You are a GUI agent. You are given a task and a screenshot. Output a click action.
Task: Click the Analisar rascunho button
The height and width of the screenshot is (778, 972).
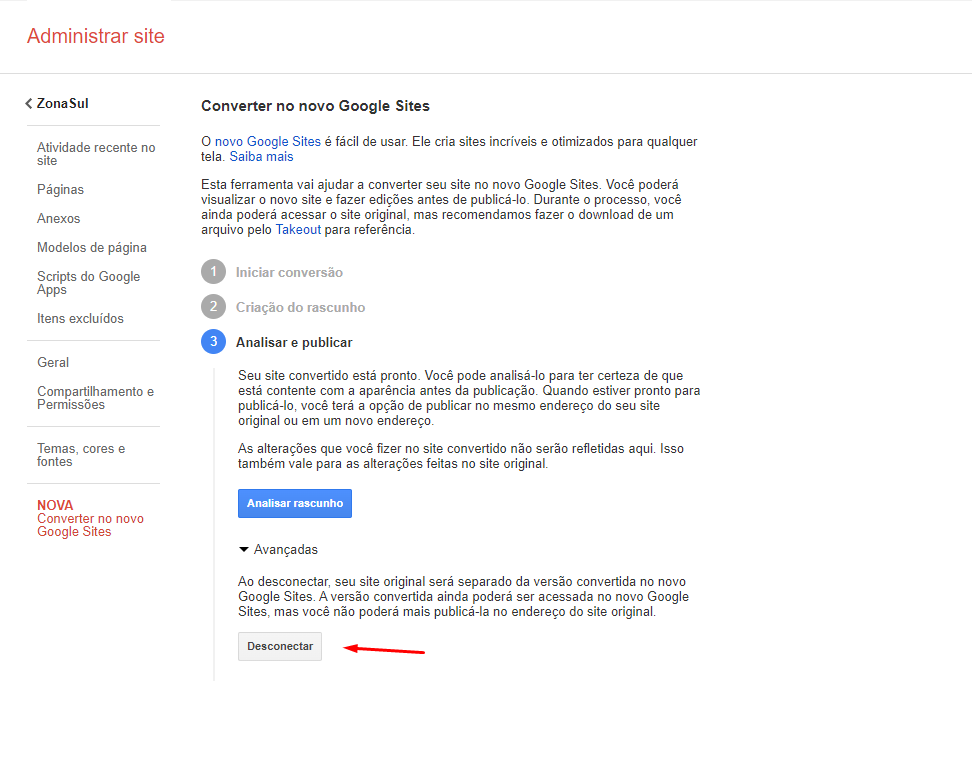tap(295, 503)
